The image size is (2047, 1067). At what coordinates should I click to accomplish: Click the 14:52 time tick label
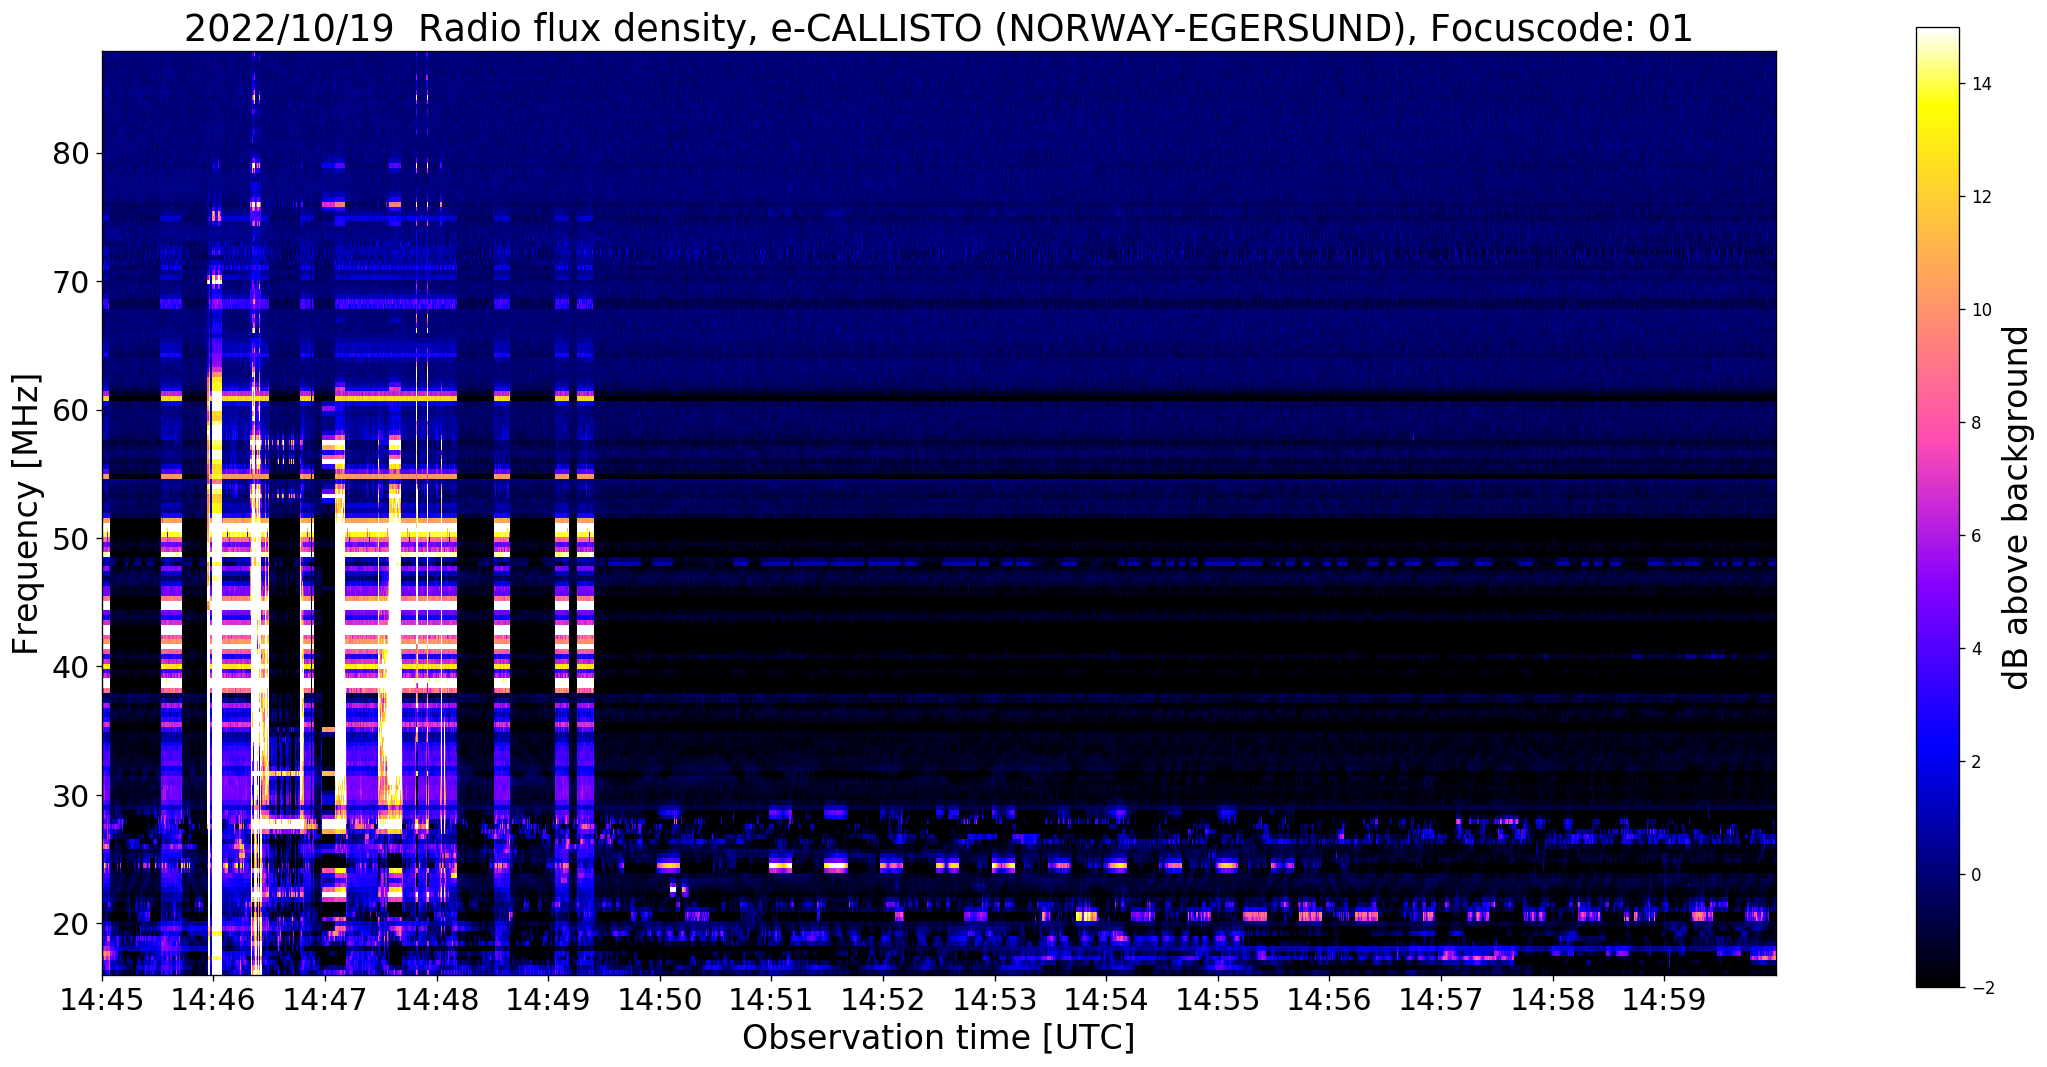(x=883, y=998)
